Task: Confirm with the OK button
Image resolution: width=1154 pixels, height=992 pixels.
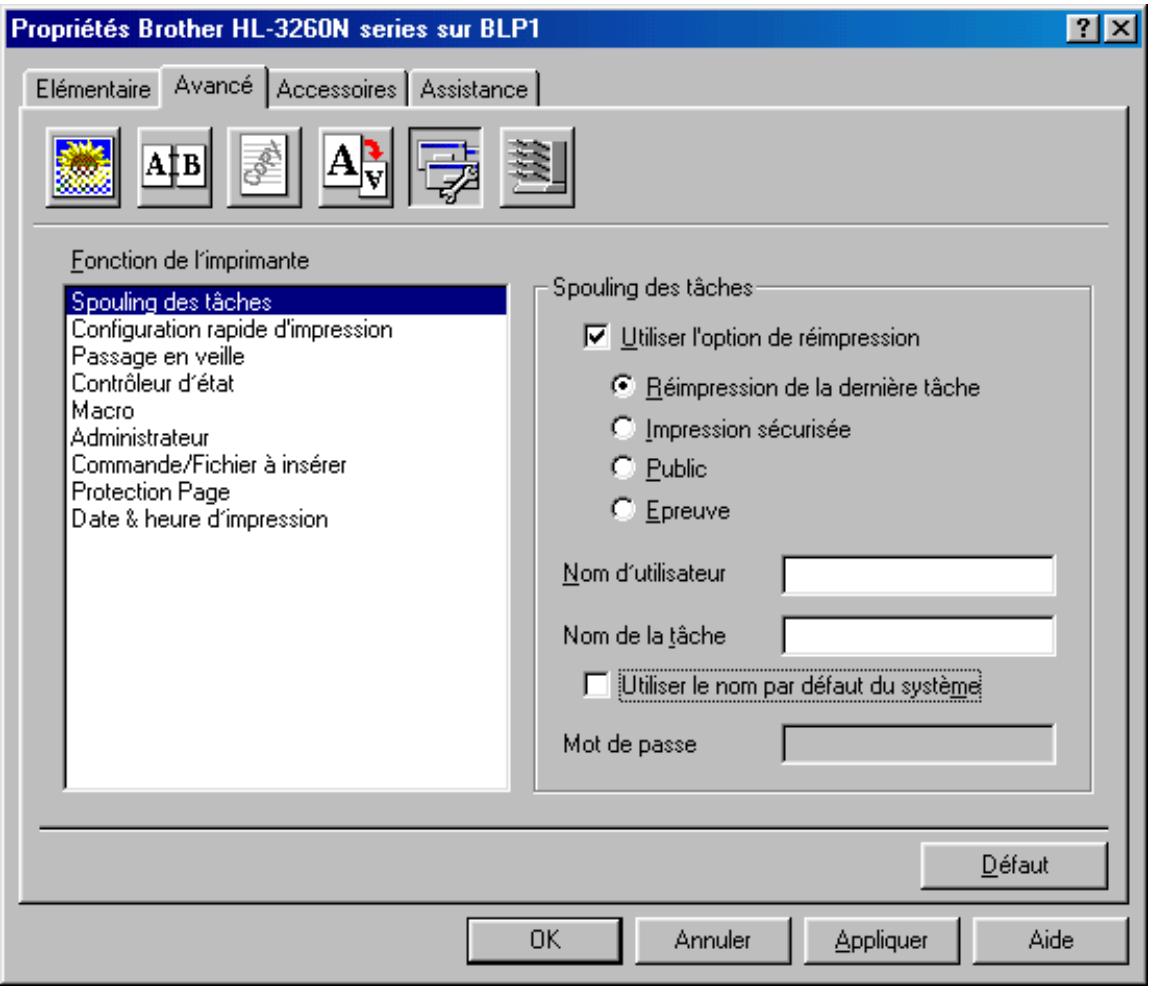Action: (545, 940)
